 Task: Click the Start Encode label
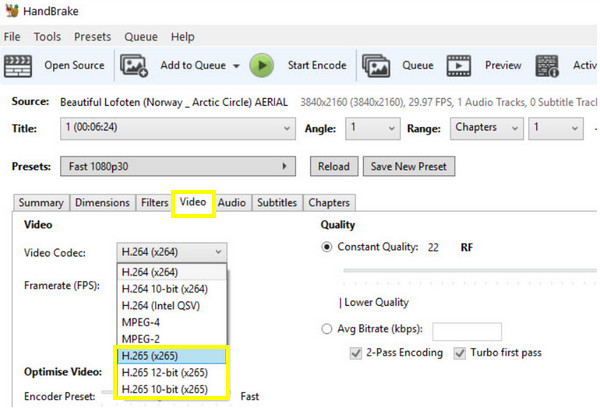(x=317, y=65)
